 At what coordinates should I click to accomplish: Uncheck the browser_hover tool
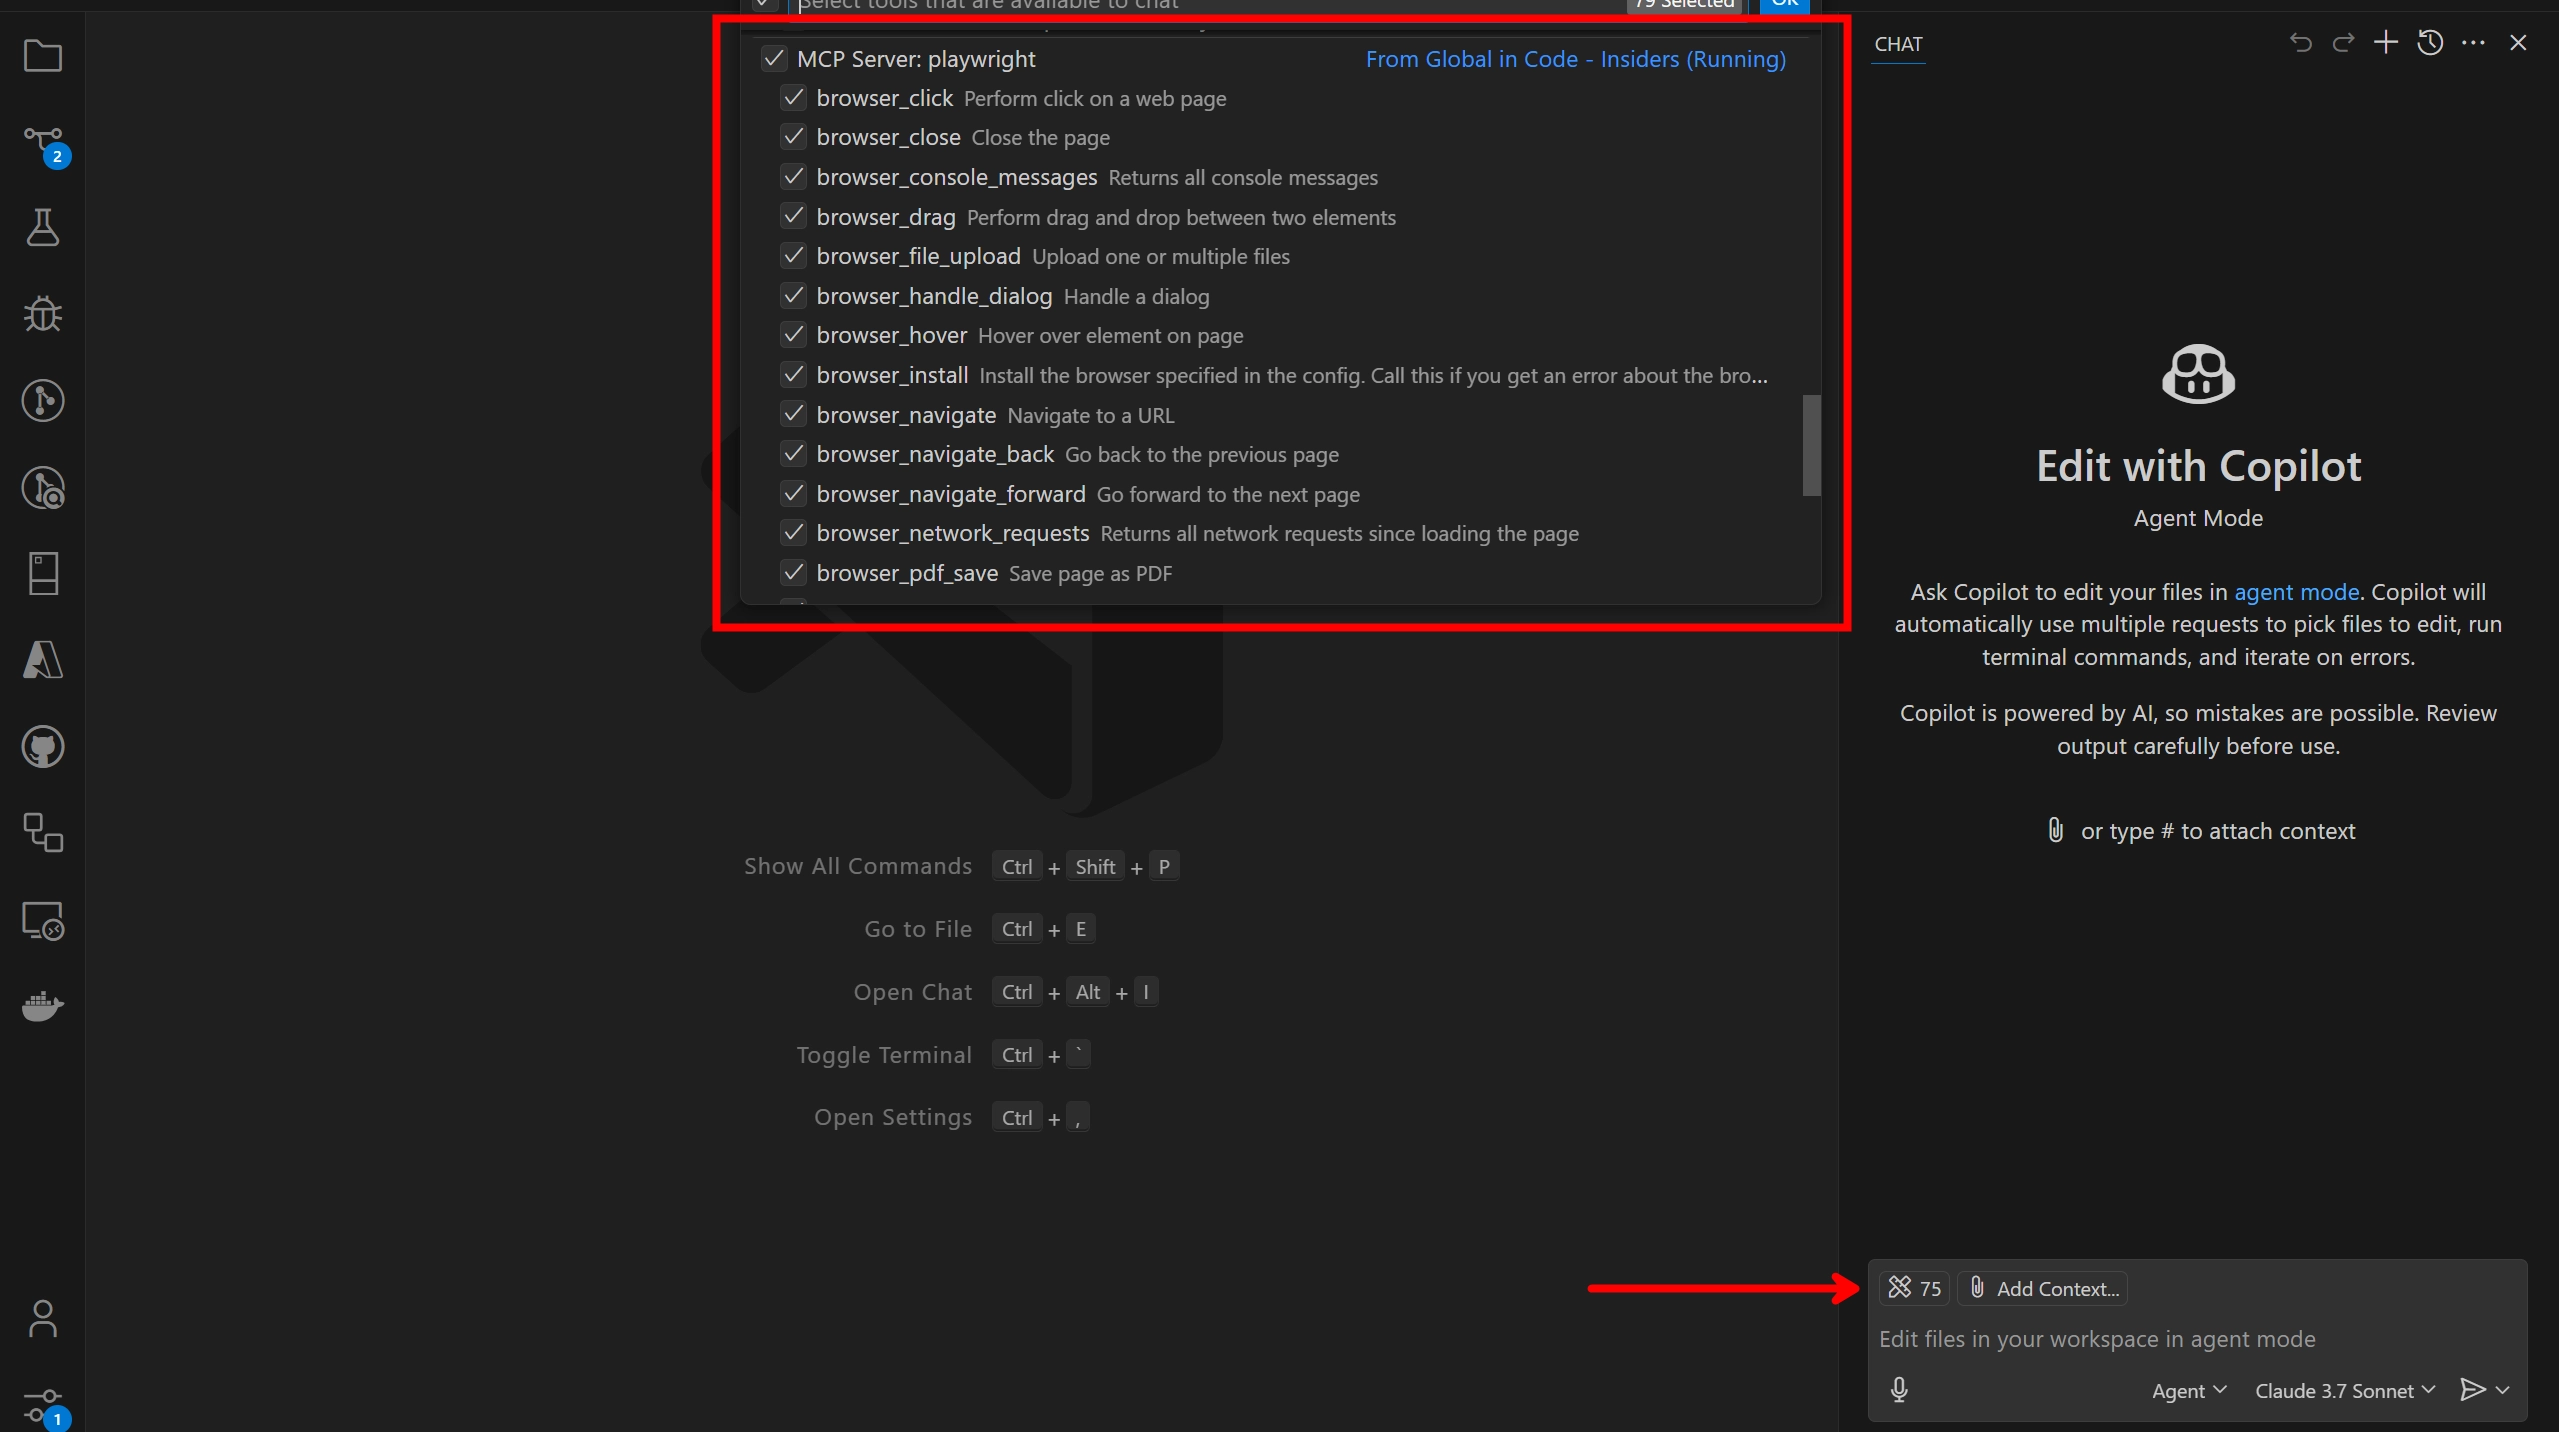point(794,335)
